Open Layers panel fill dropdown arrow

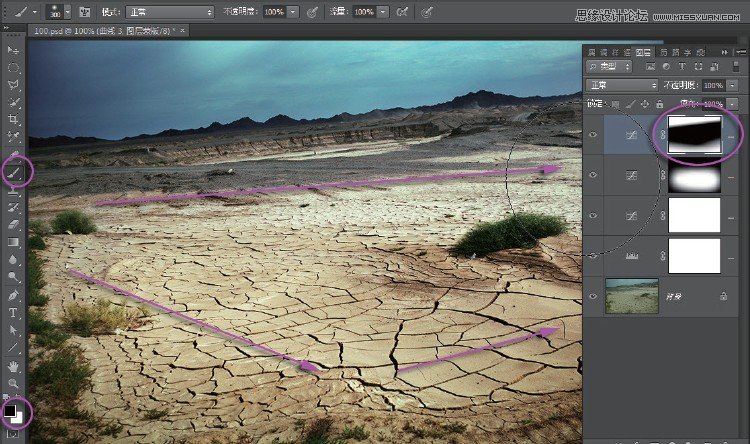click(x=732, y=104)
